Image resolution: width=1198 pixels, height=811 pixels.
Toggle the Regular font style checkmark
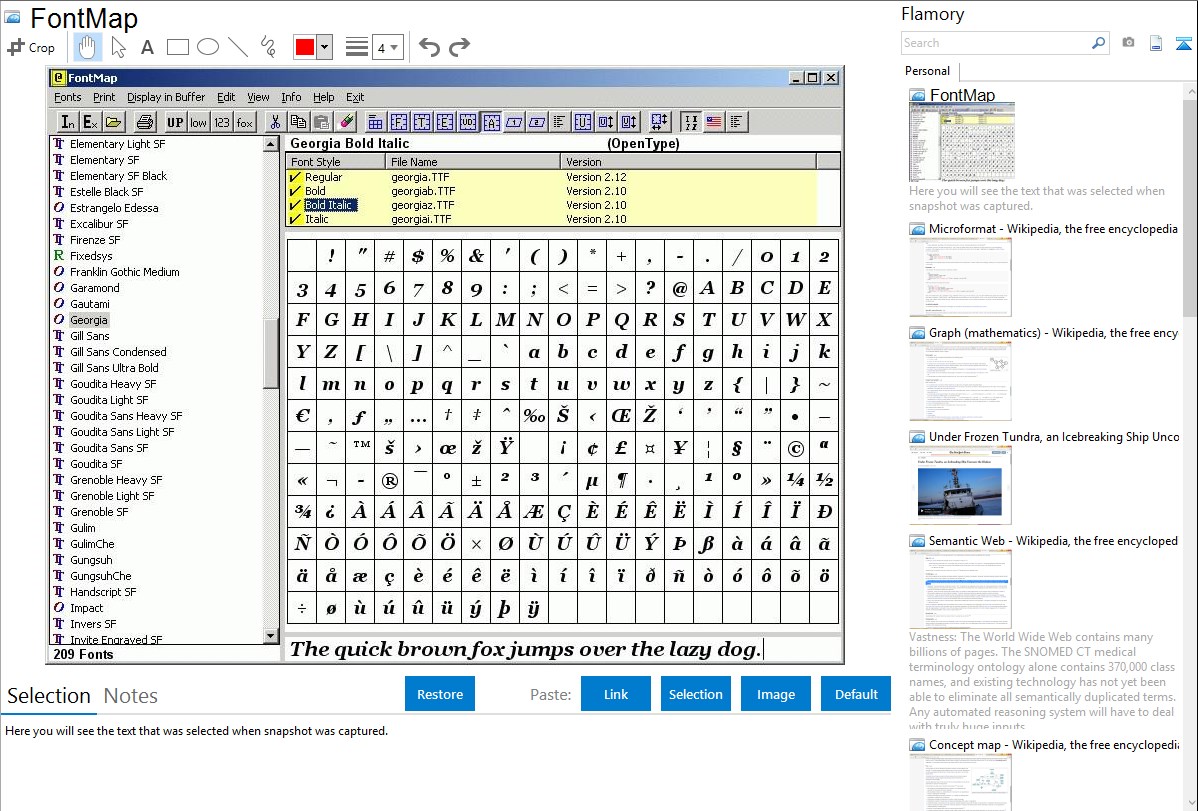(x=295, y=177)
